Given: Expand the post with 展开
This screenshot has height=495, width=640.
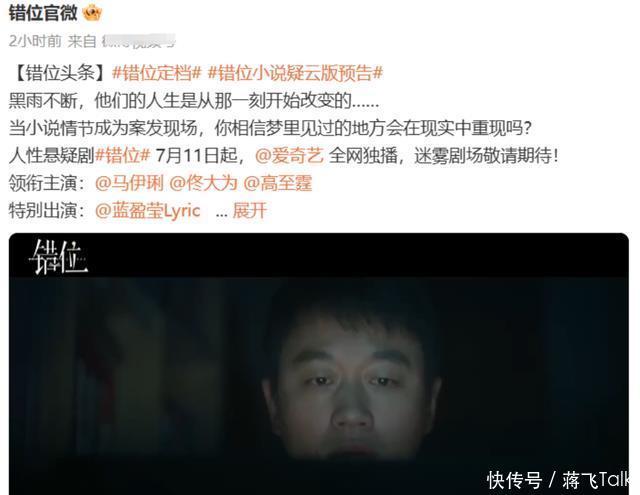Looking at the screenshot, I should tap(249, 211).
